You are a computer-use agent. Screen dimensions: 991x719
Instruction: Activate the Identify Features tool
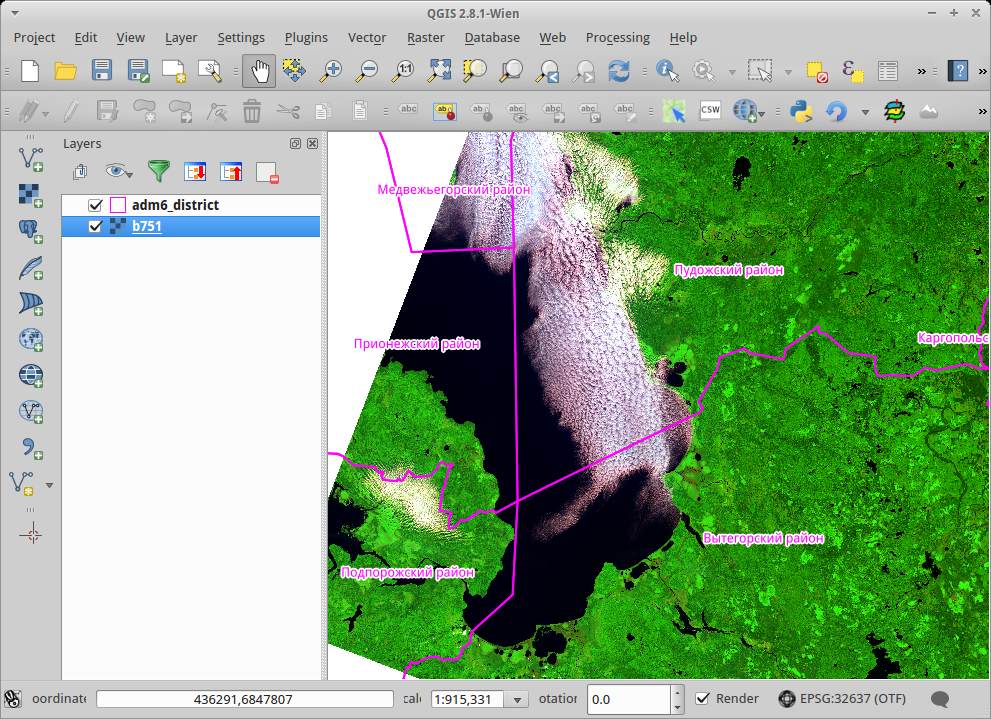tap(667, 71)
